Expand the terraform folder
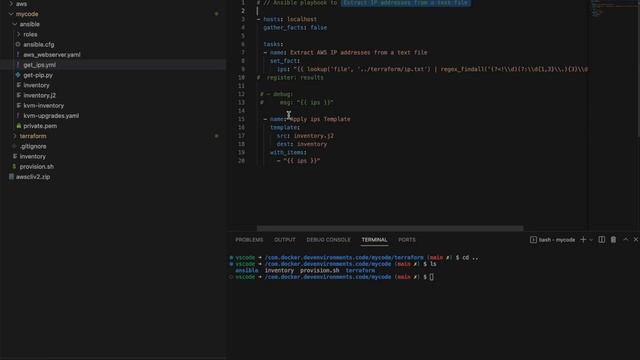Viewport: 640px width, 360px height. pos(15,136)
